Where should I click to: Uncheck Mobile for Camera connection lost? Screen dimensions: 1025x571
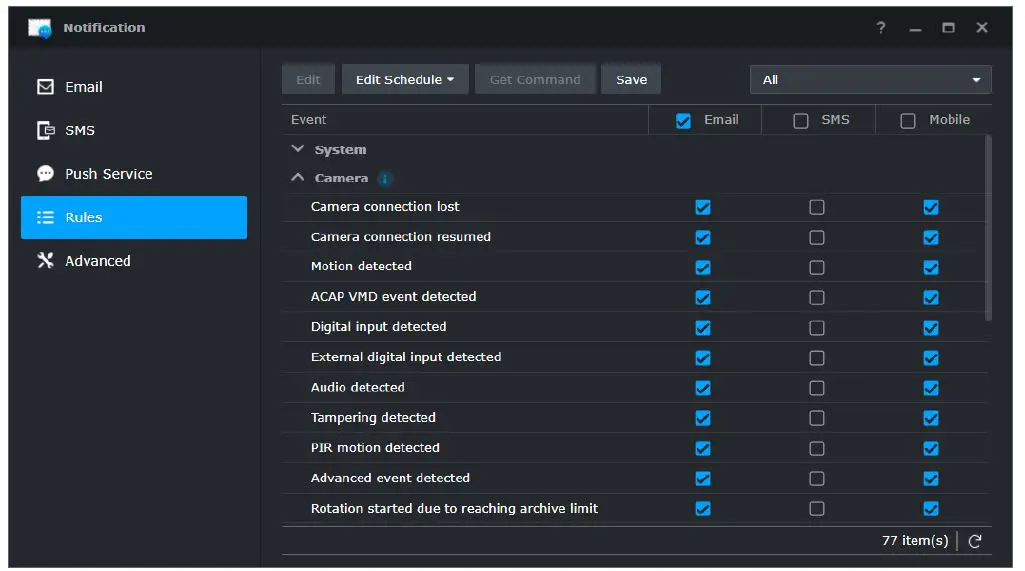point(931,207)
